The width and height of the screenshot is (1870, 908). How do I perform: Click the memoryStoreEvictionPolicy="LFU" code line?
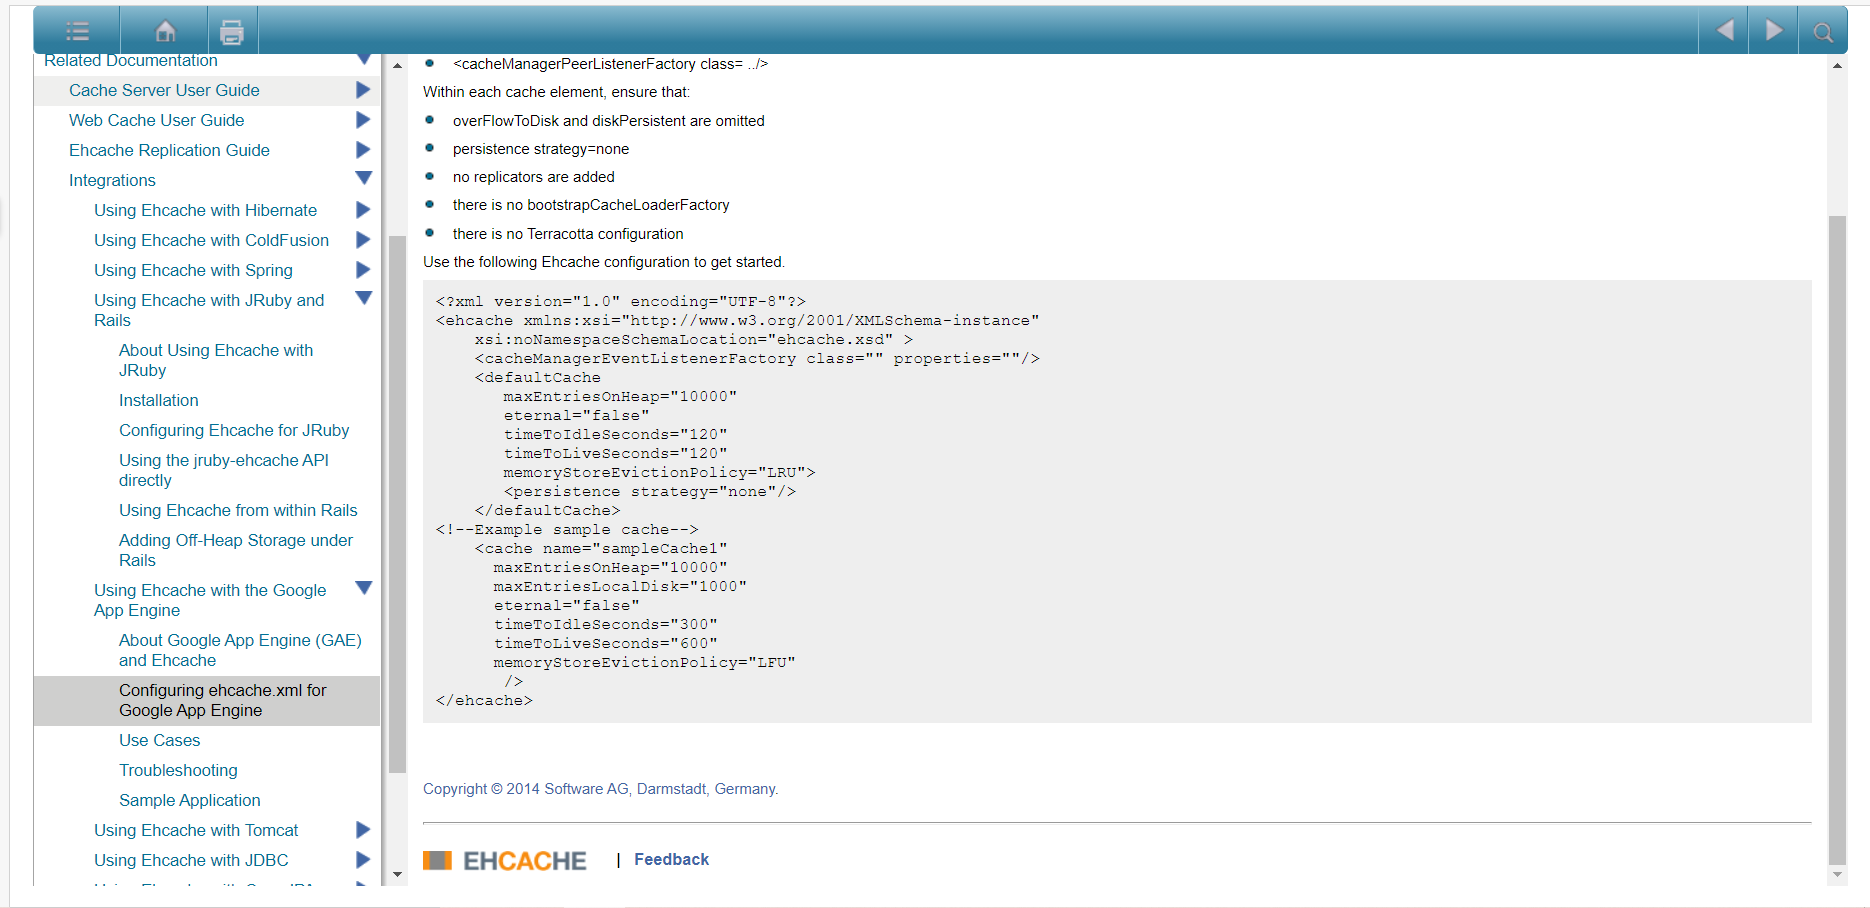[x=644, y=662]
